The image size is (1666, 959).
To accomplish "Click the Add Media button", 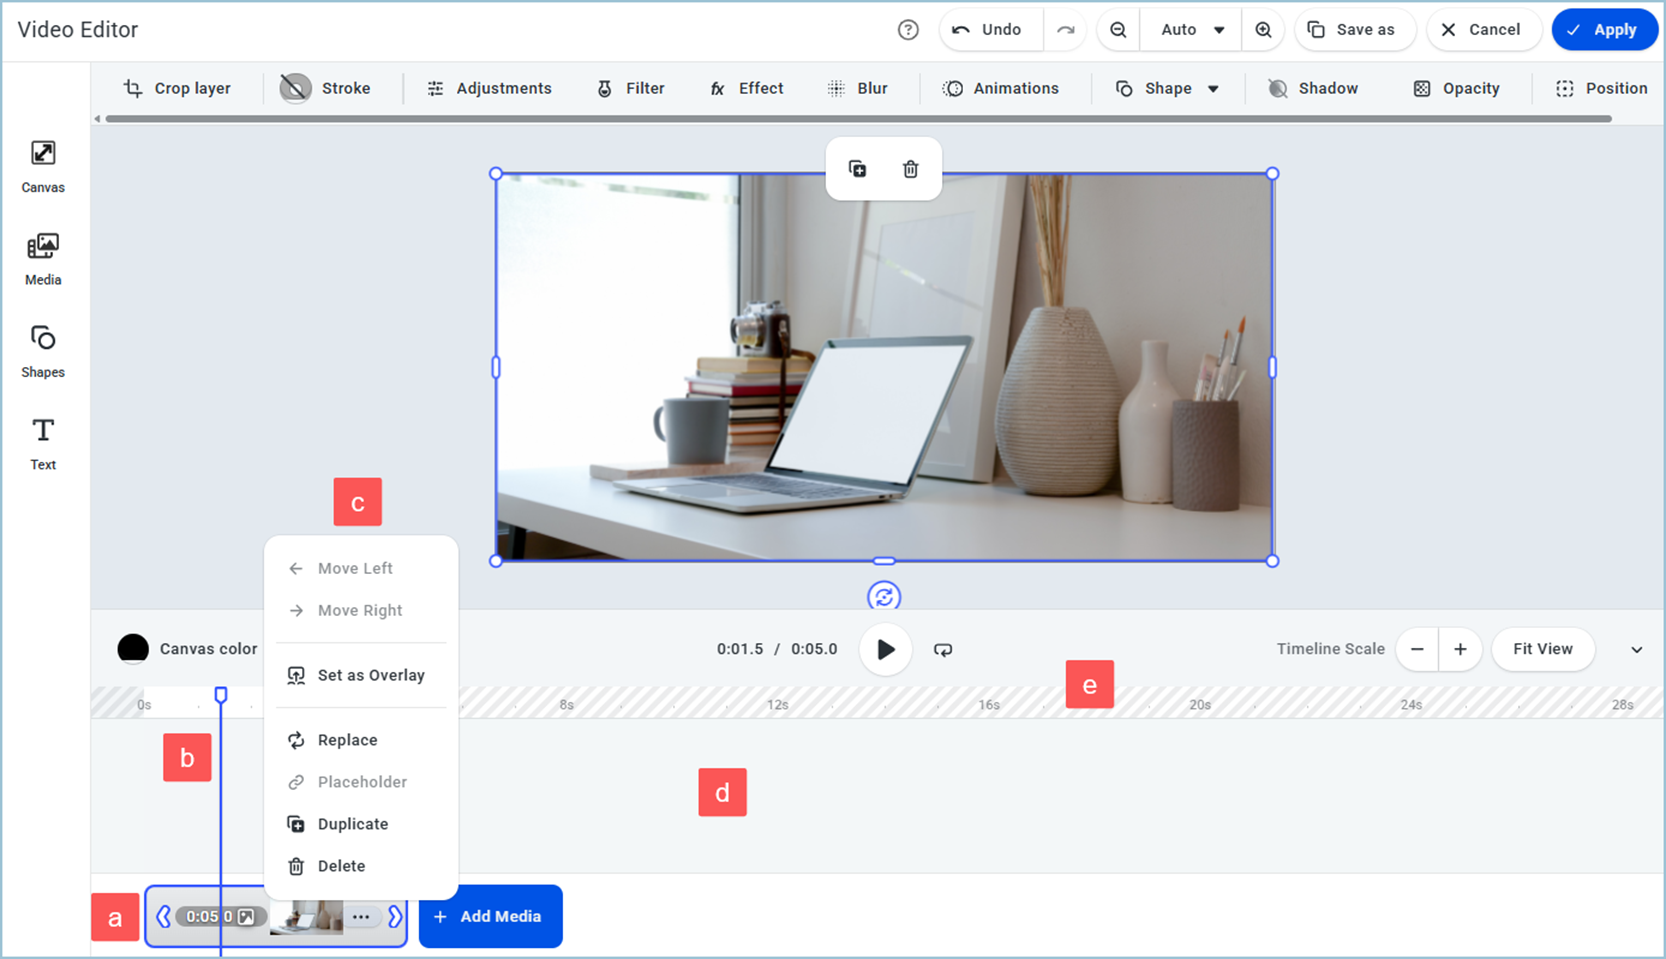I will tap(490, 916).
